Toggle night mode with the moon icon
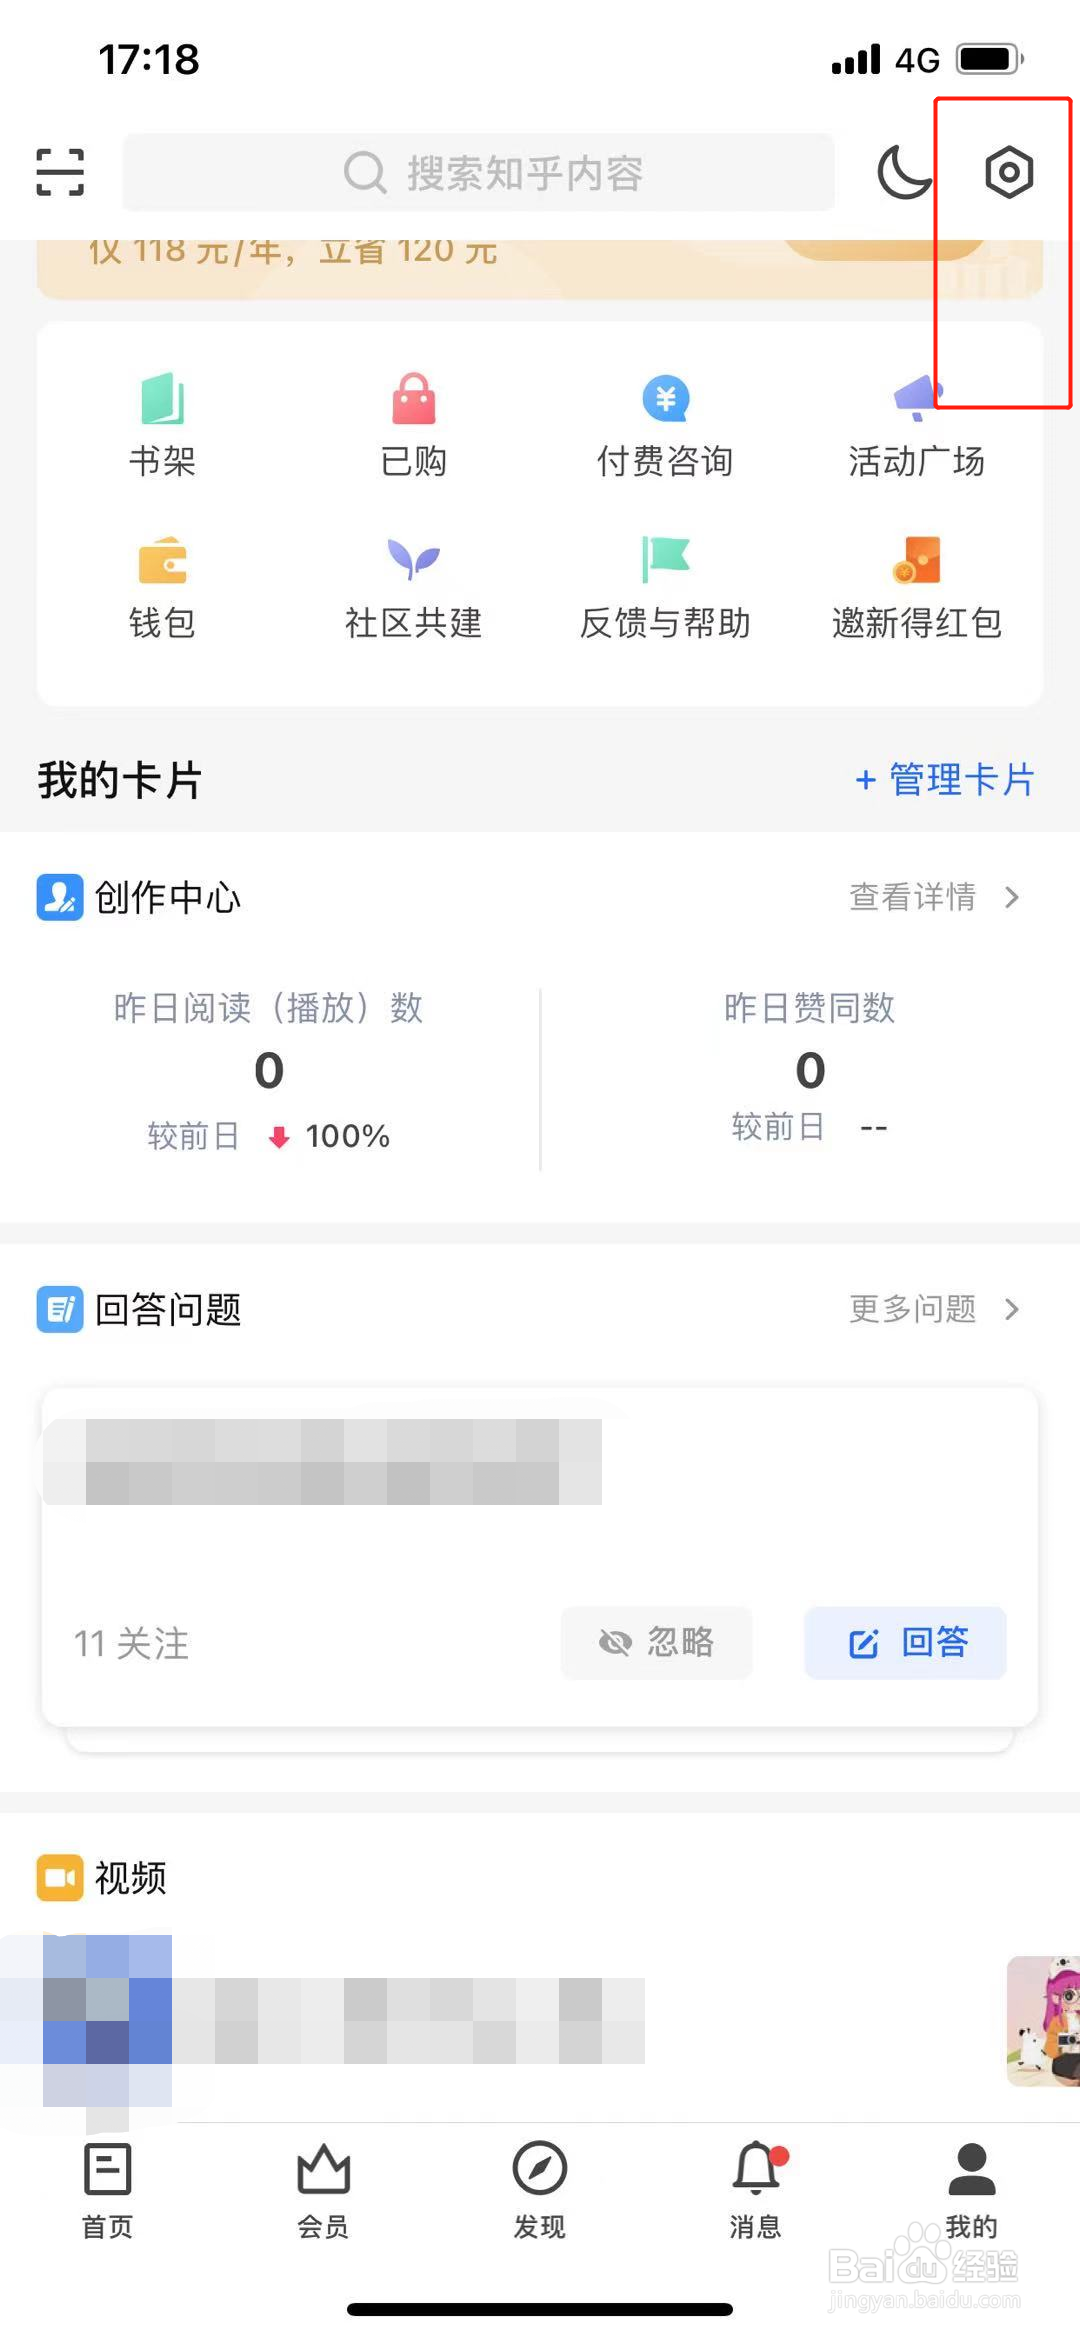Image resolution: width=1080 pixels, height=2337 pixels. tap(904, 172)
